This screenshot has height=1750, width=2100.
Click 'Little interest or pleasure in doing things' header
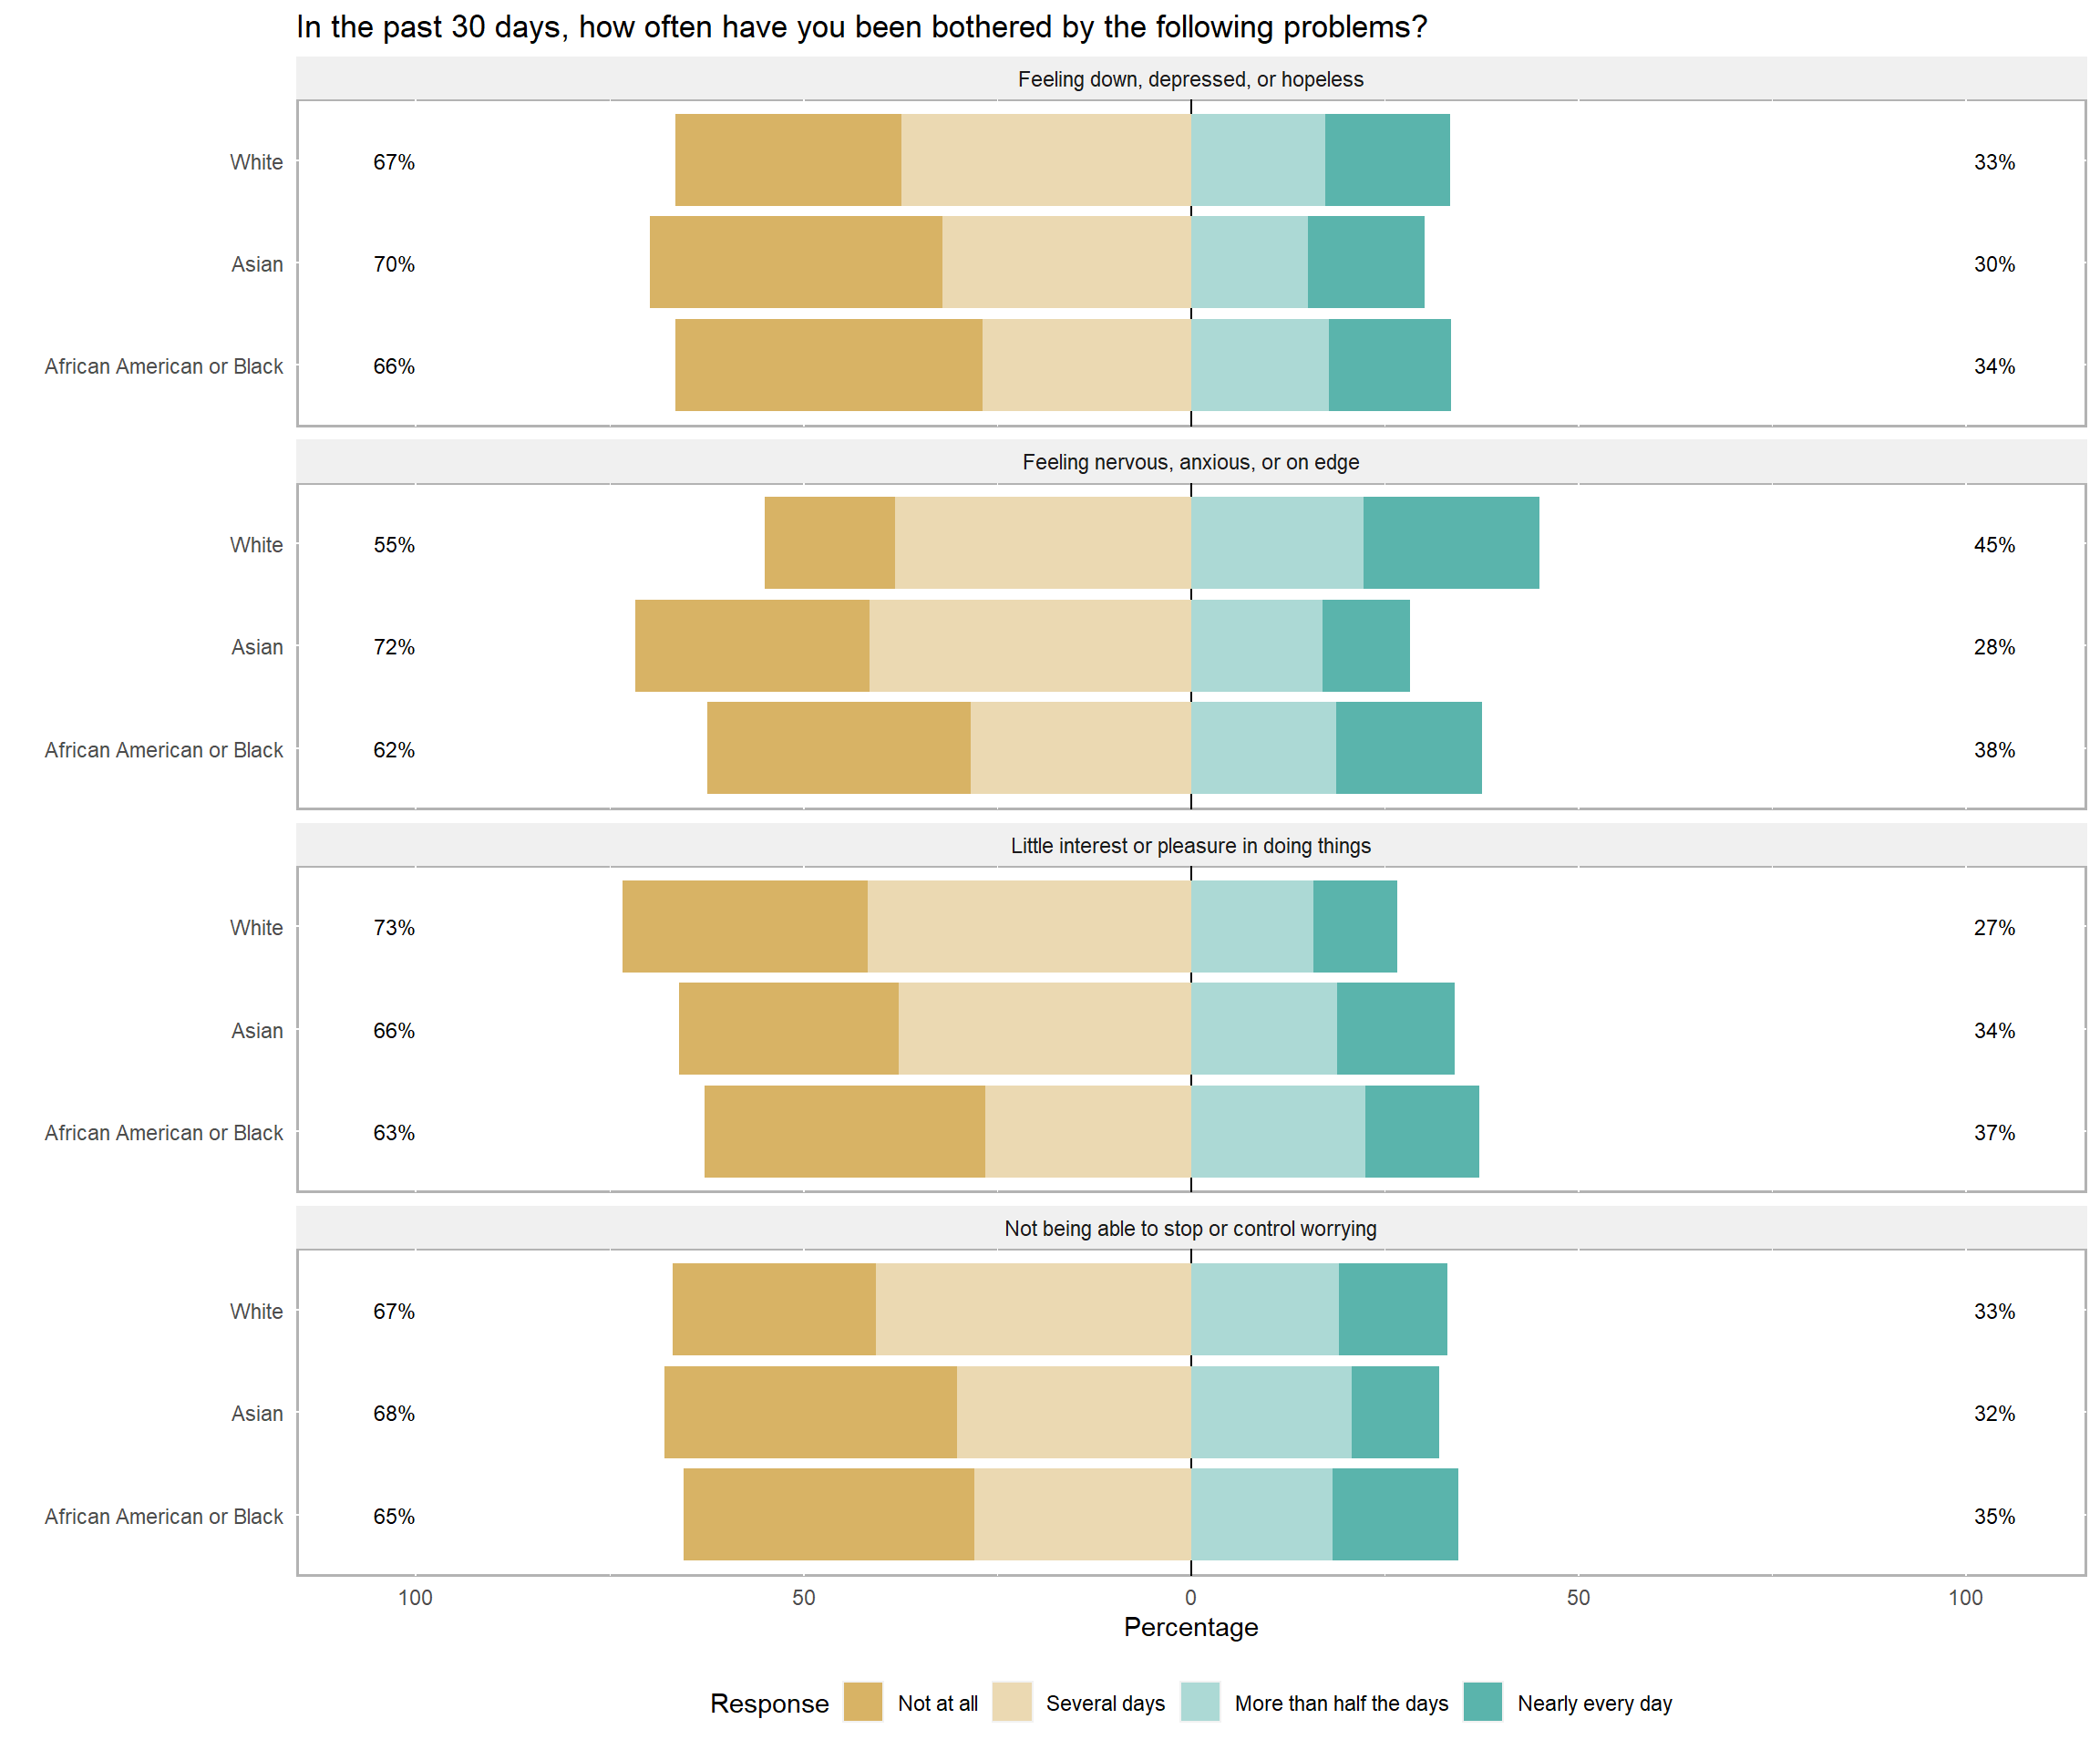click(1190, 846)
